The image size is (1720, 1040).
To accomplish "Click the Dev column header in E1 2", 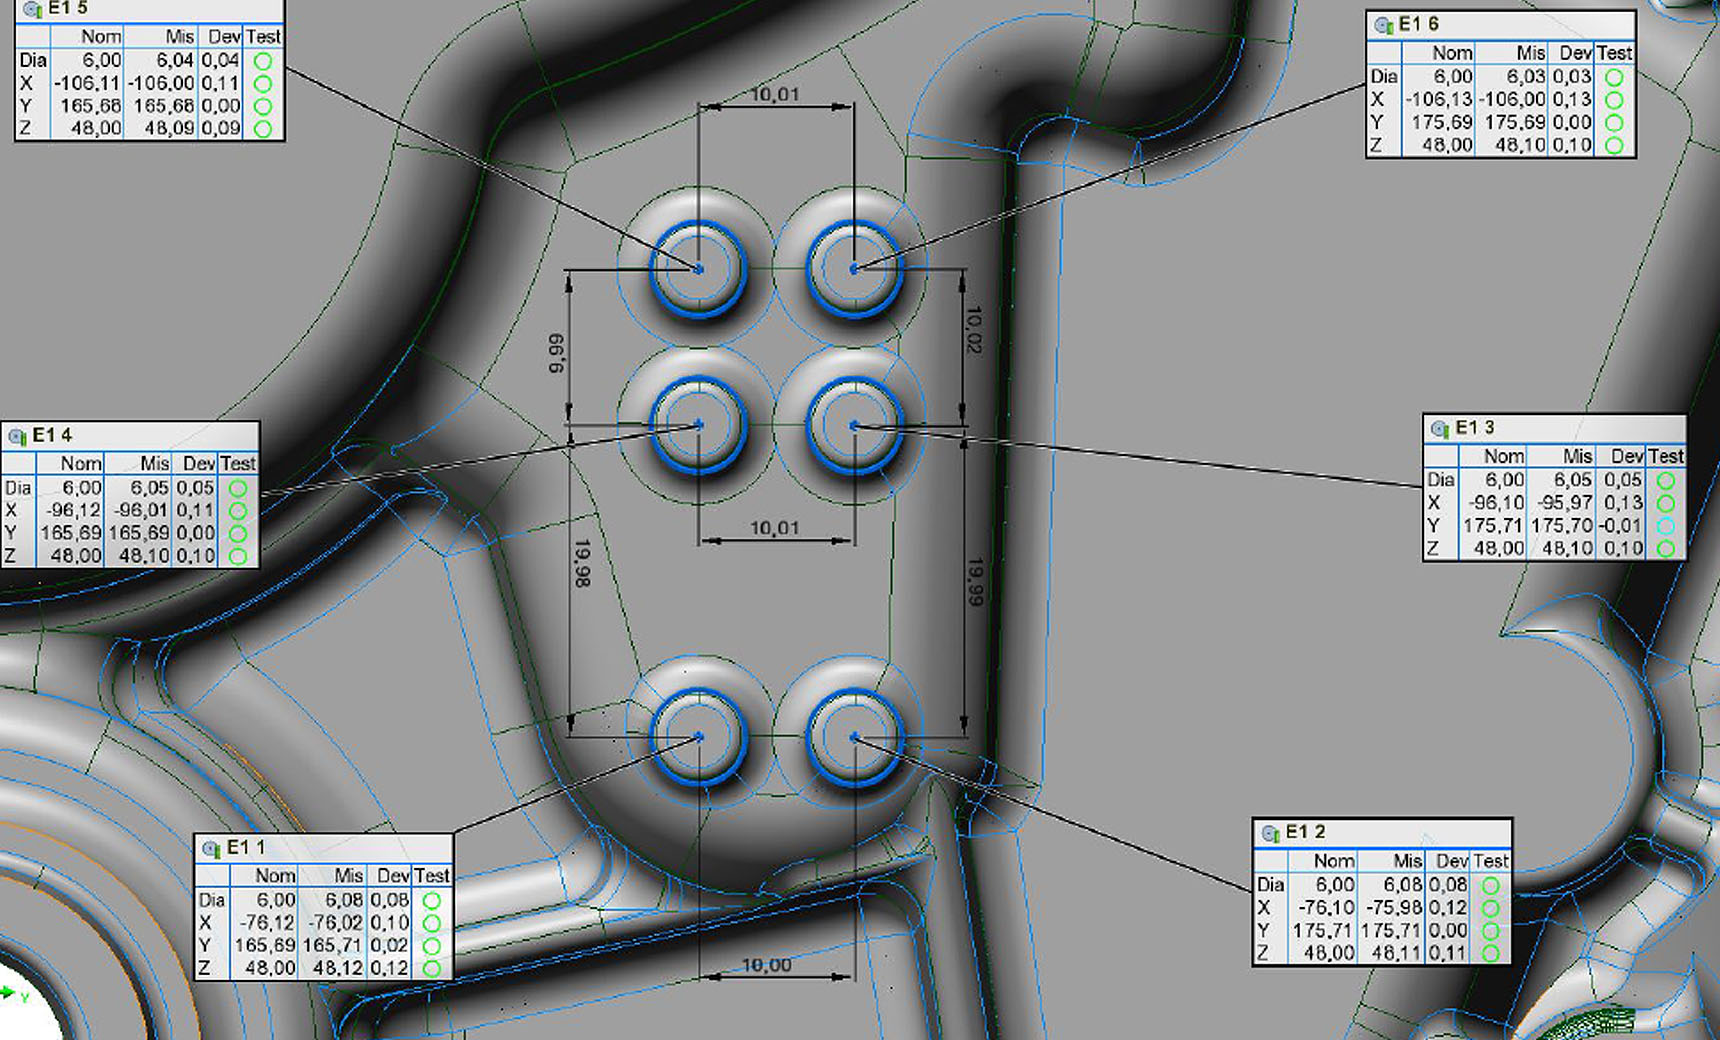I will point(1451,862).
